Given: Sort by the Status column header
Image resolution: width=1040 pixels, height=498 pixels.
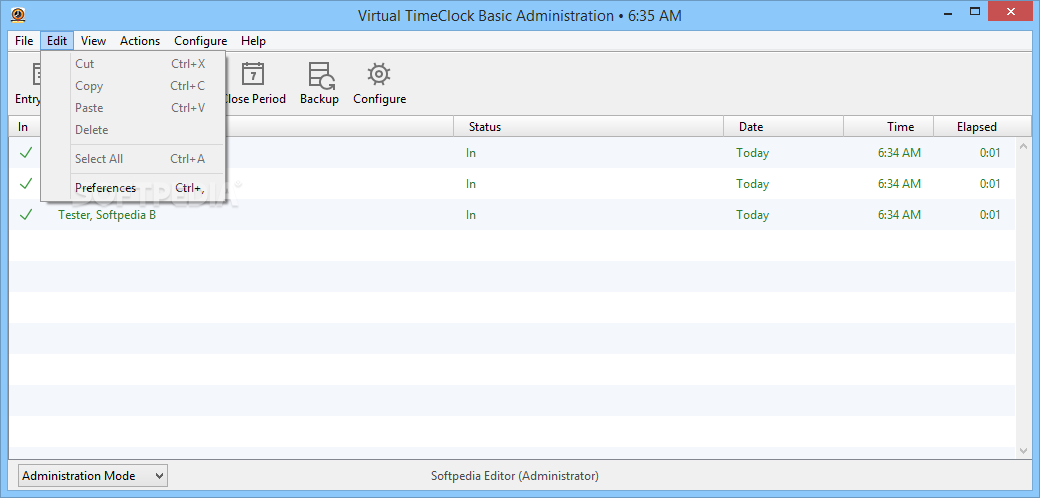Looking at the screenshot, I should pos(588,126).
